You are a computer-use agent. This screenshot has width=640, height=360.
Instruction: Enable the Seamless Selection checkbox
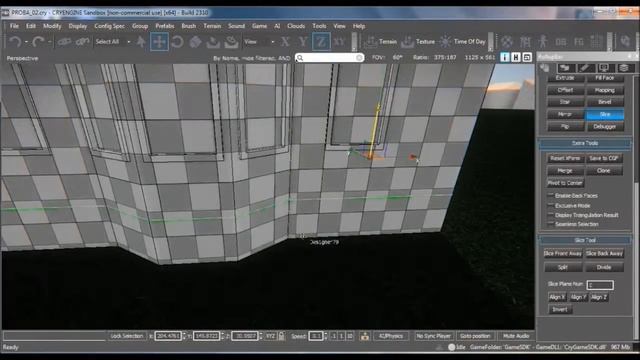point(551,224)
